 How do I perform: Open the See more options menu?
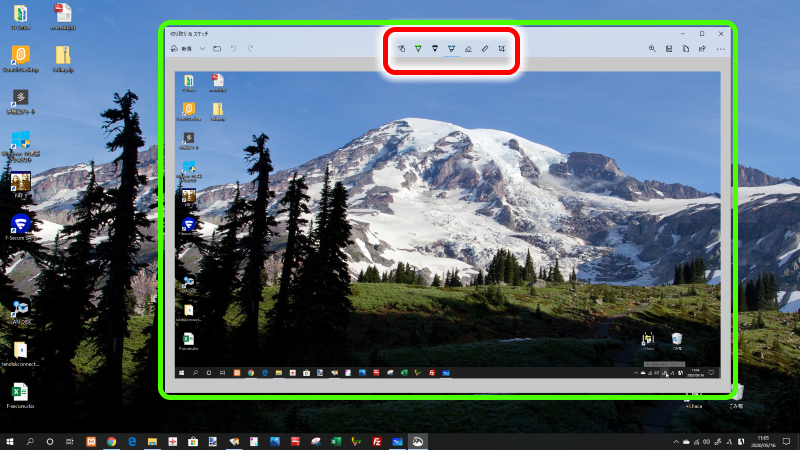coord(720,49)
